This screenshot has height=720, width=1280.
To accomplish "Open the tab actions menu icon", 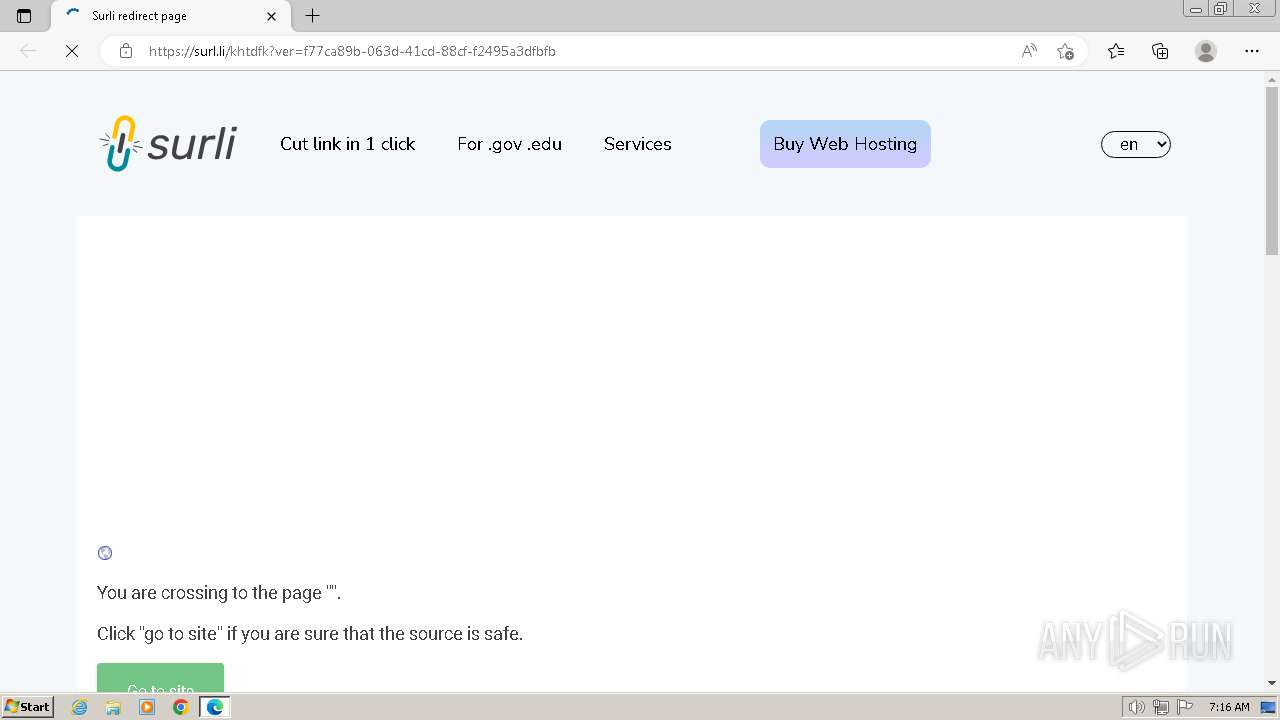I will [24, 16].
